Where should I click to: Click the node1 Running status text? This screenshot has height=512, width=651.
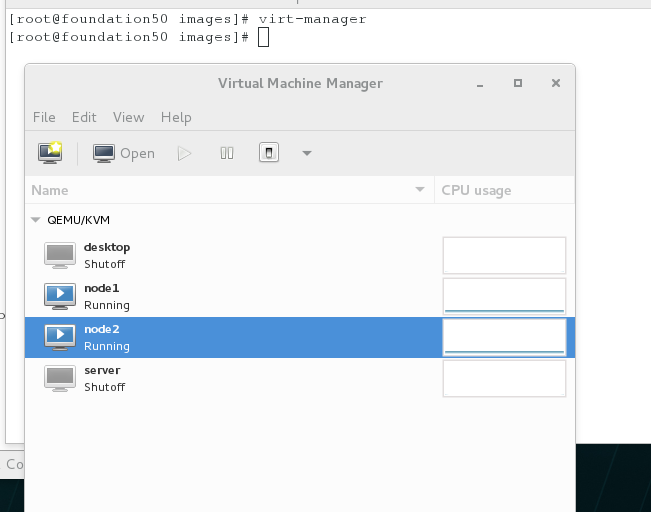tap(107, 305)
